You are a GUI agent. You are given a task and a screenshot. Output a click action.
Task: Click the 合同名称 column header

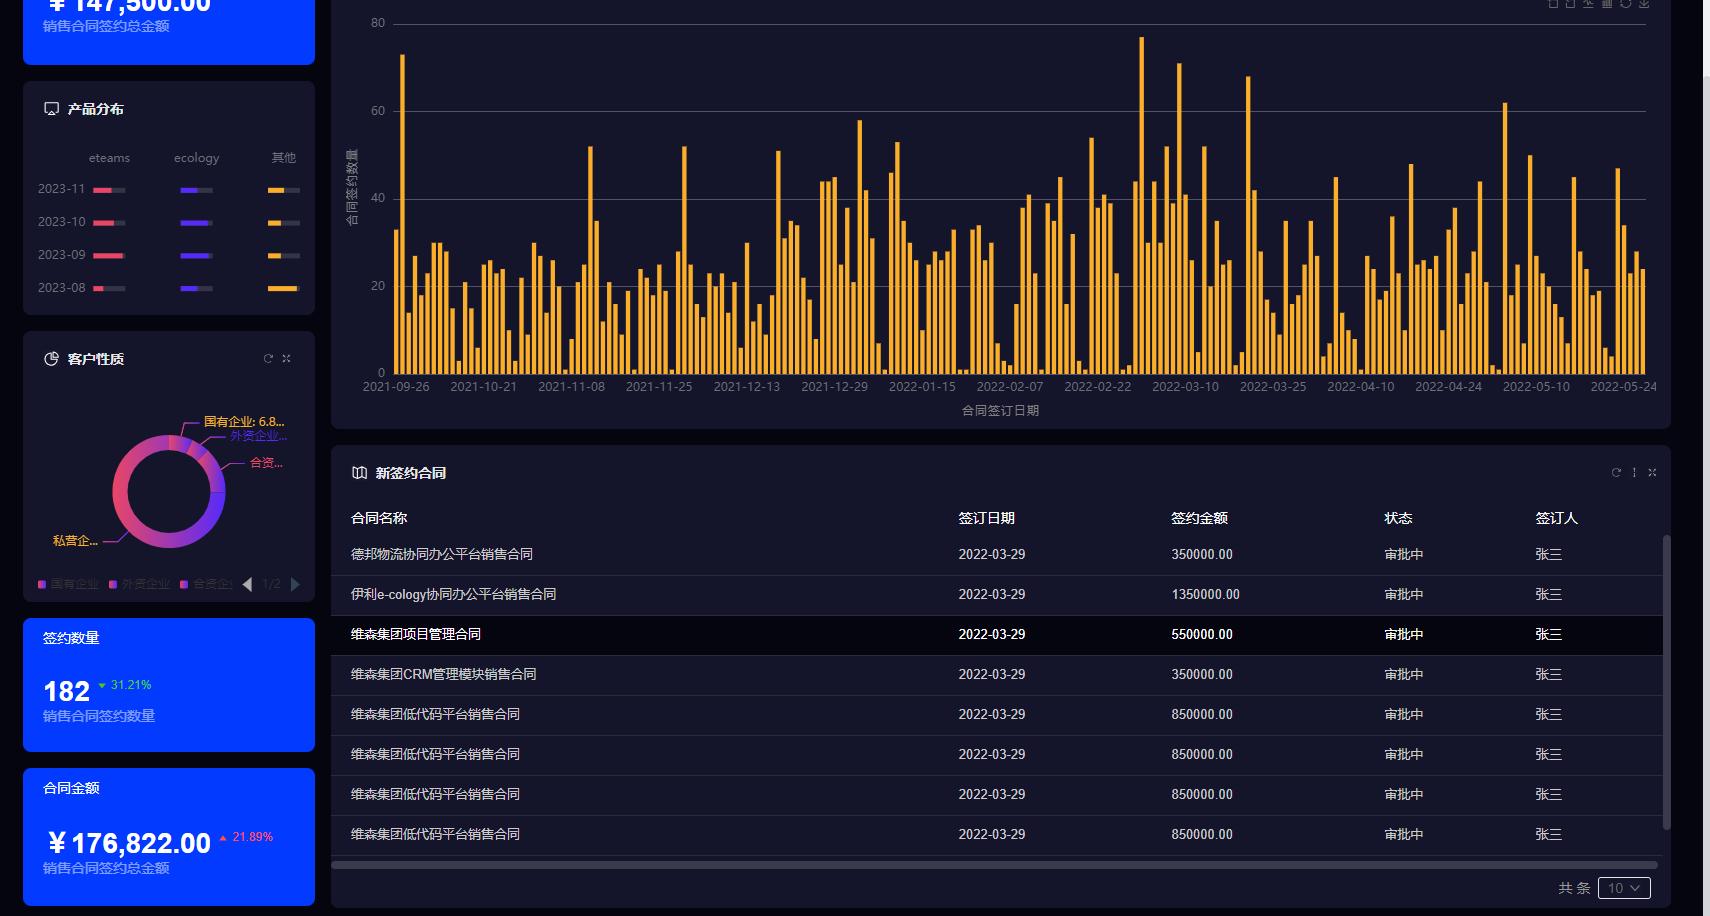pyautogui.click(x=379, y=518)
